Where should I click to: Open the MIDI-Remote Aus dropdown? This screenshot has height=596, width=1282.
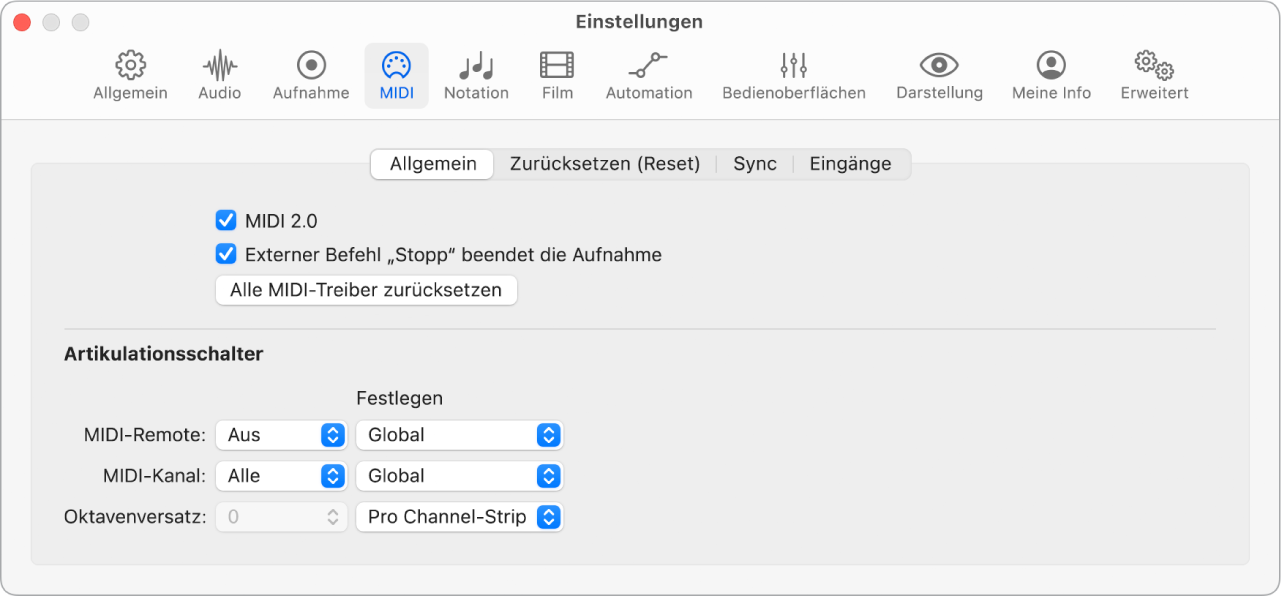pos(281,435)
